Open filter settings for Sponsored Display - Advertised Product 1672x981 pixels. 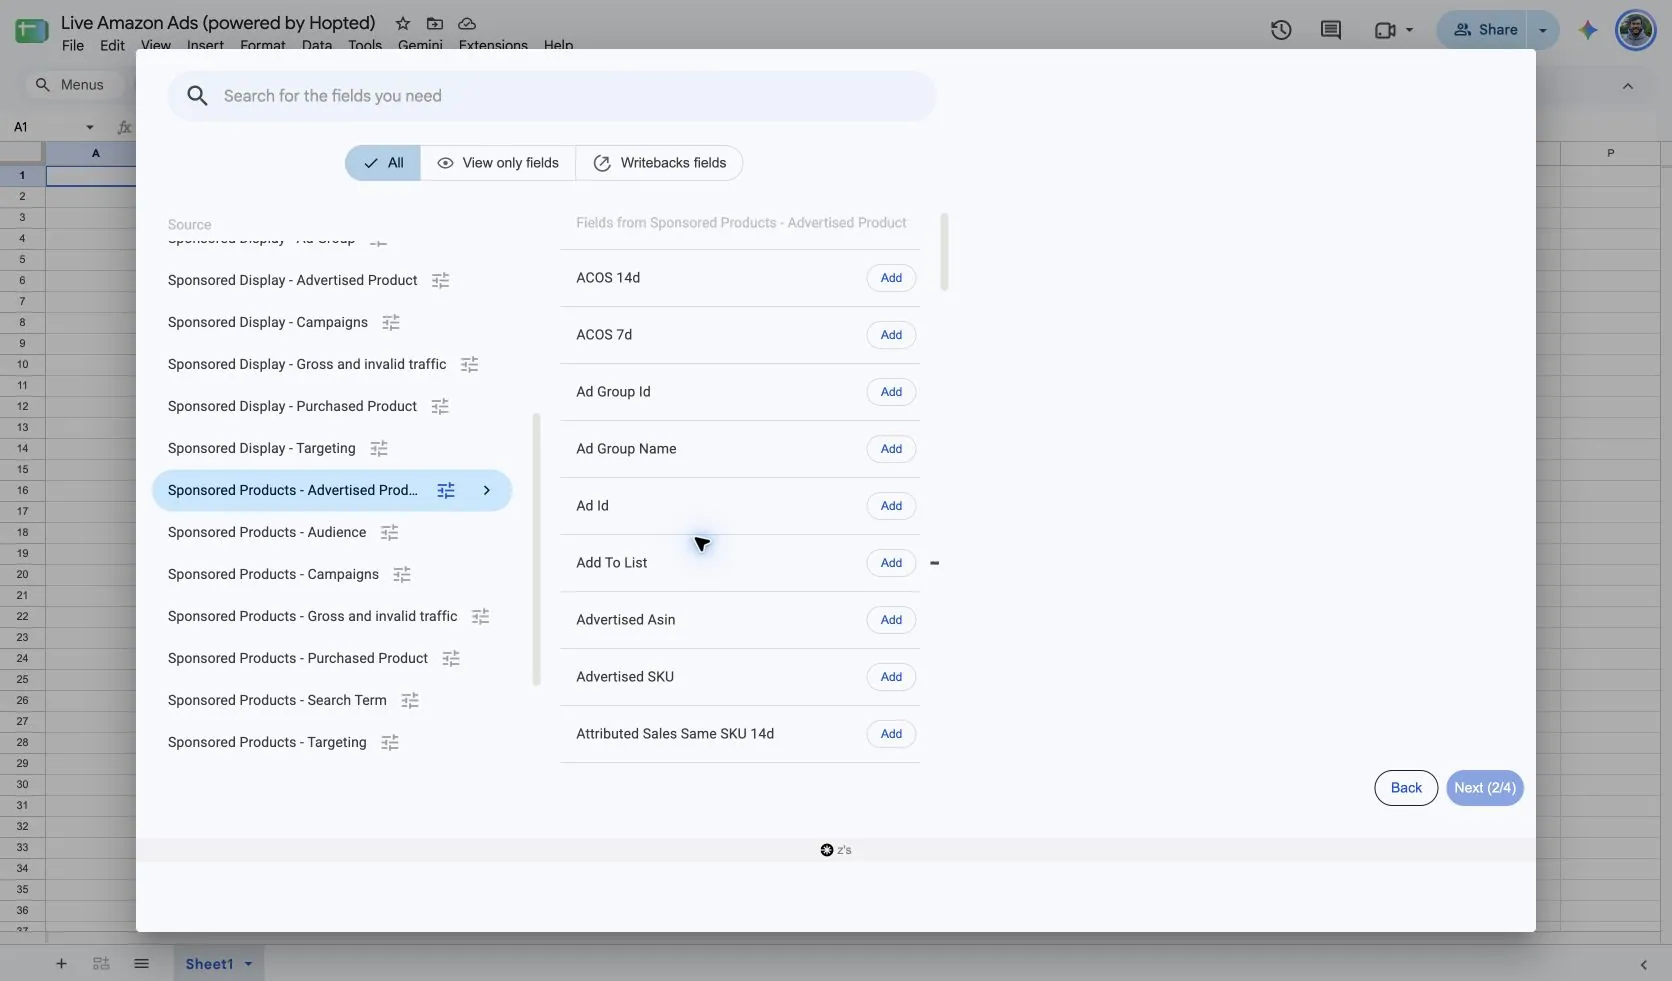[440, 281]
